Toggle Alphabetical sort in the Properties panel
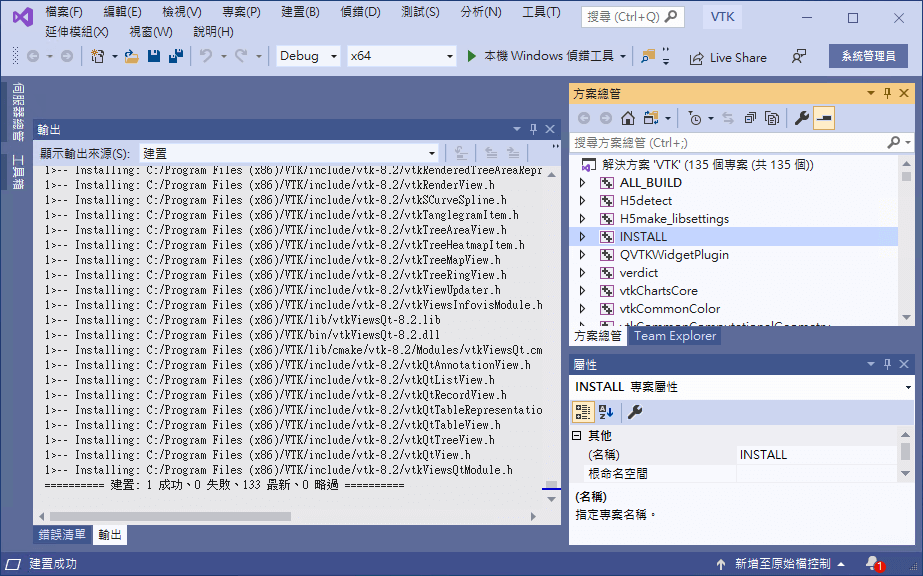The width and height of the screenshot is (923, 576). tap(606, 412)
